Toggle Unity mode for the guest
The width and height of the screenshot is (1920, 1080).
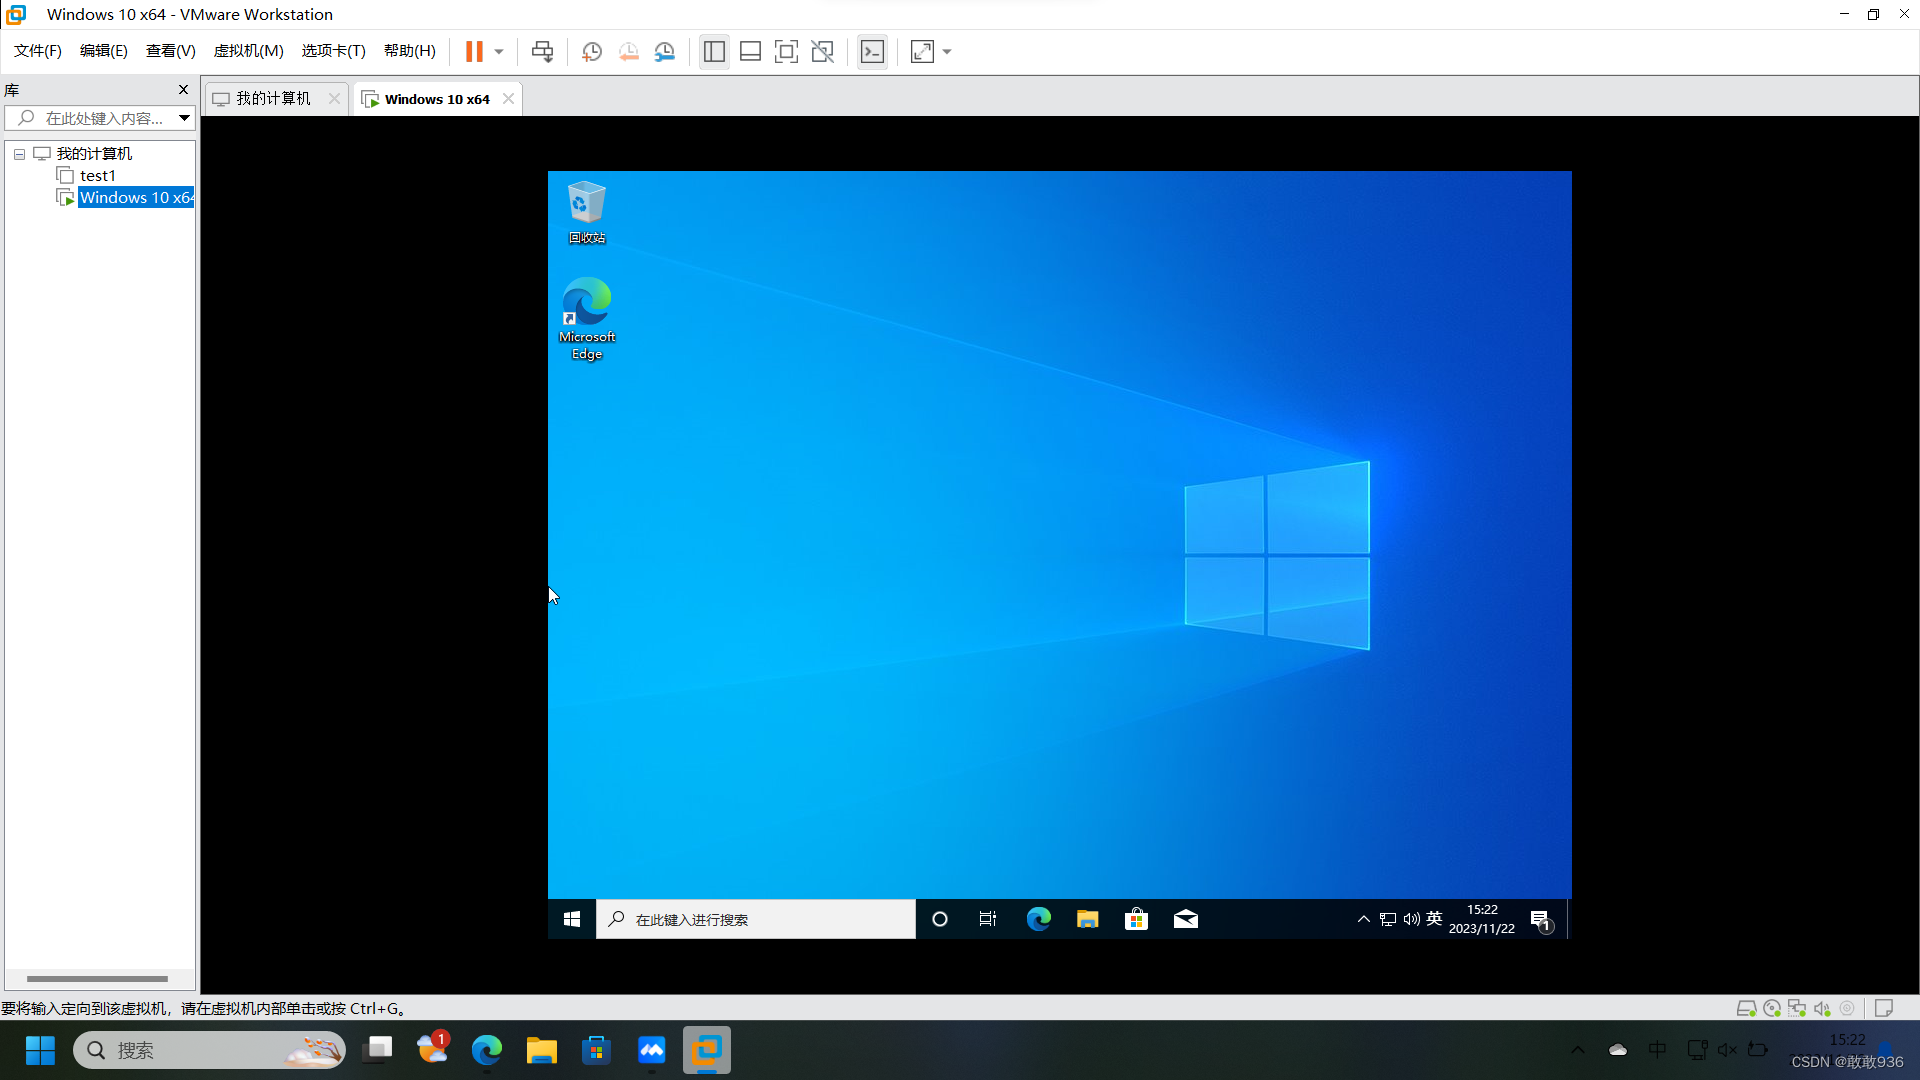click(823, 51)
